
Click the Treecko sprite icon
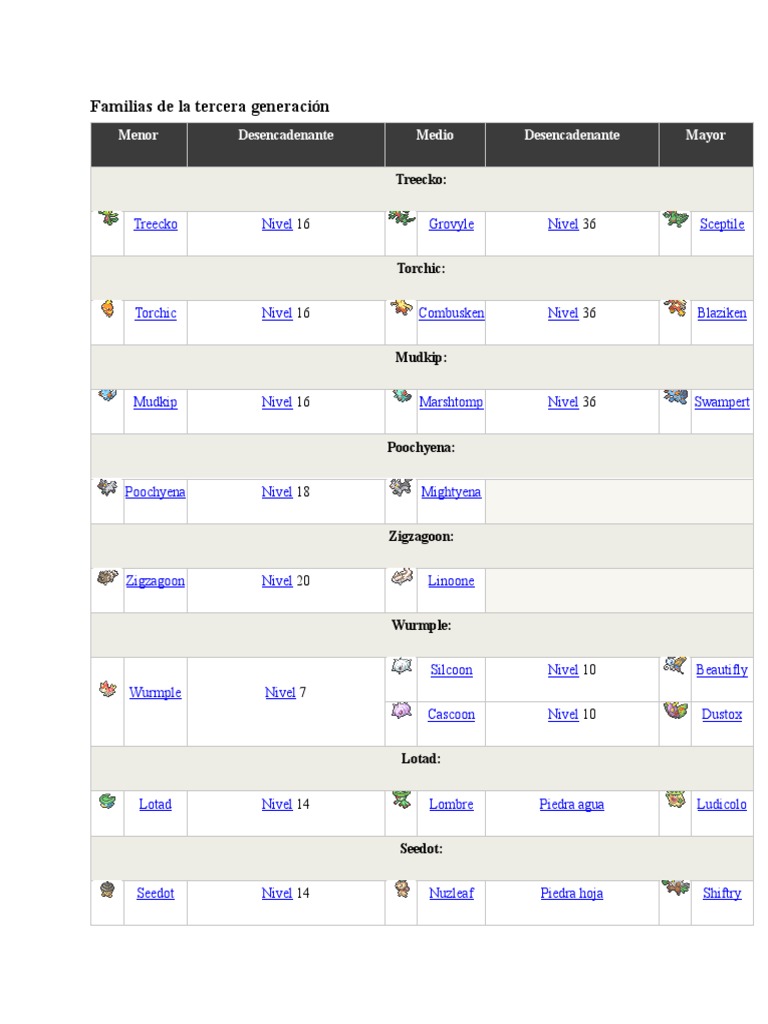[109, 217]
